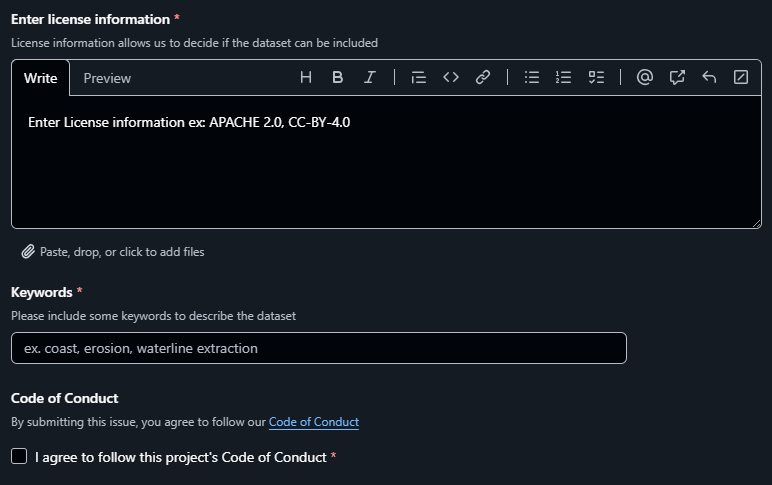Mention a user with the @ icon

[645, 77]
